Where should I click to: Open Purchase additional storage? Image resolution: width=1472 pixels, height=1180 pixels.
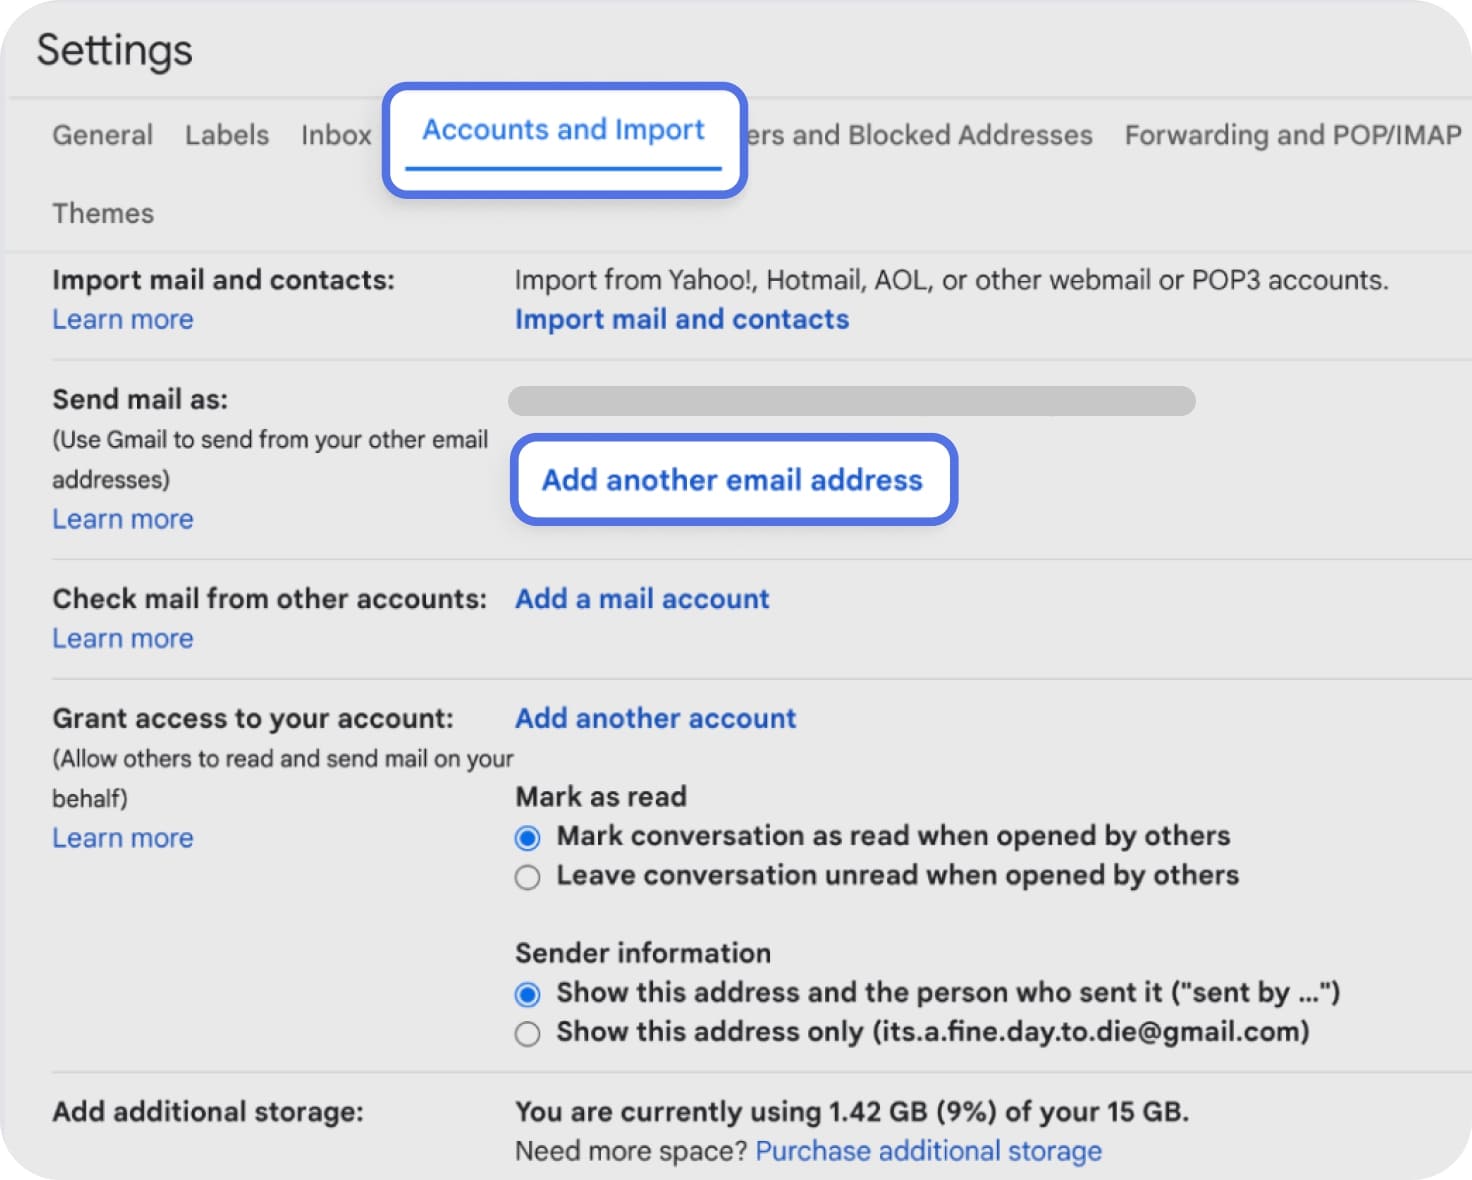pyautogui.click(x=928, y=1150)
